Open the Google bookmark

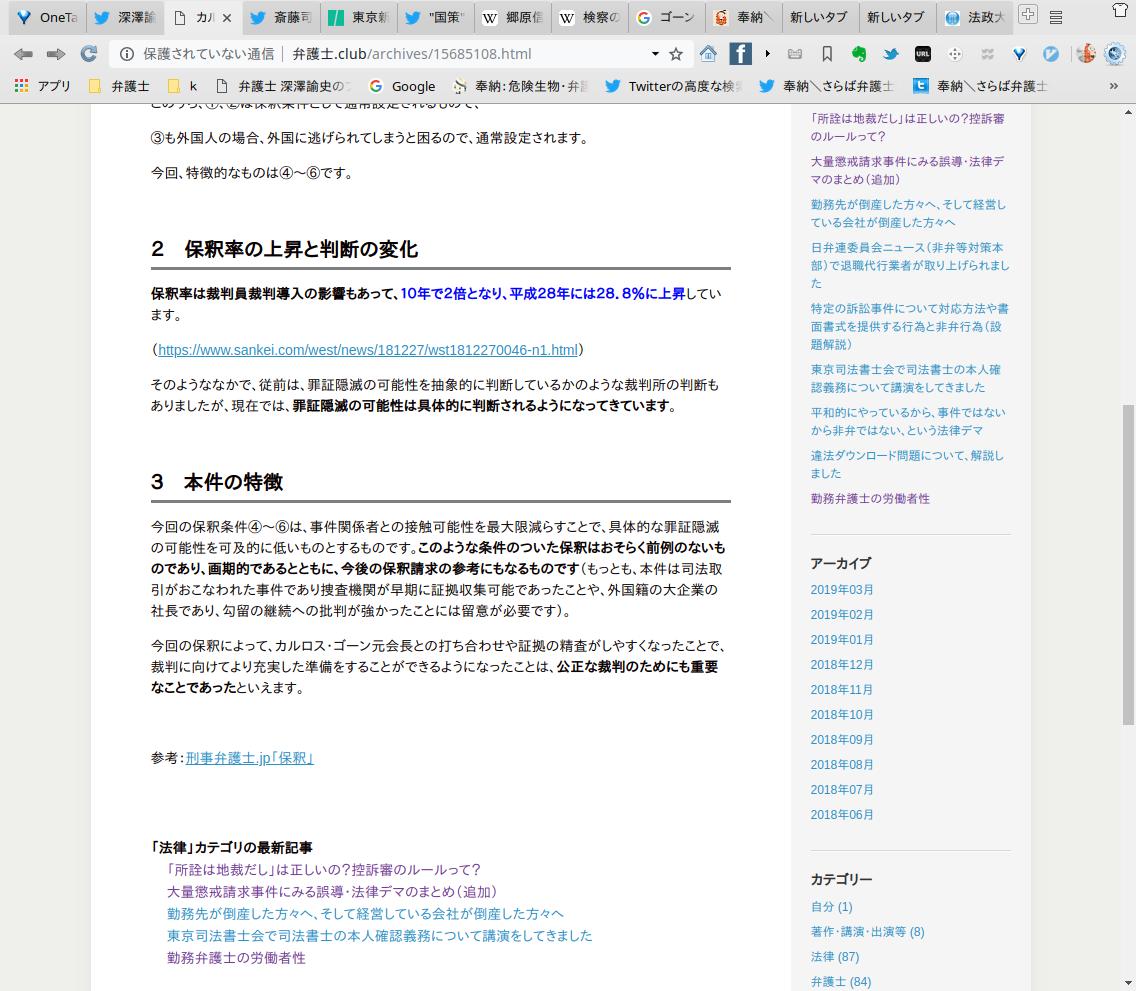click(x=403, y=86)
